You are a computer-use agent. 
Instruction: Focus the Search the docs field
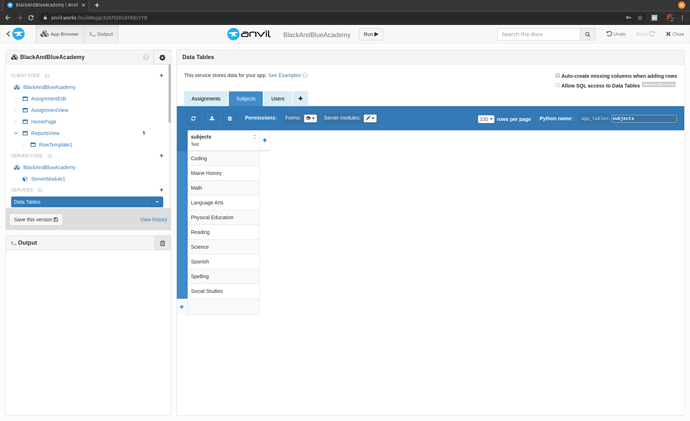tap(539, 34)
